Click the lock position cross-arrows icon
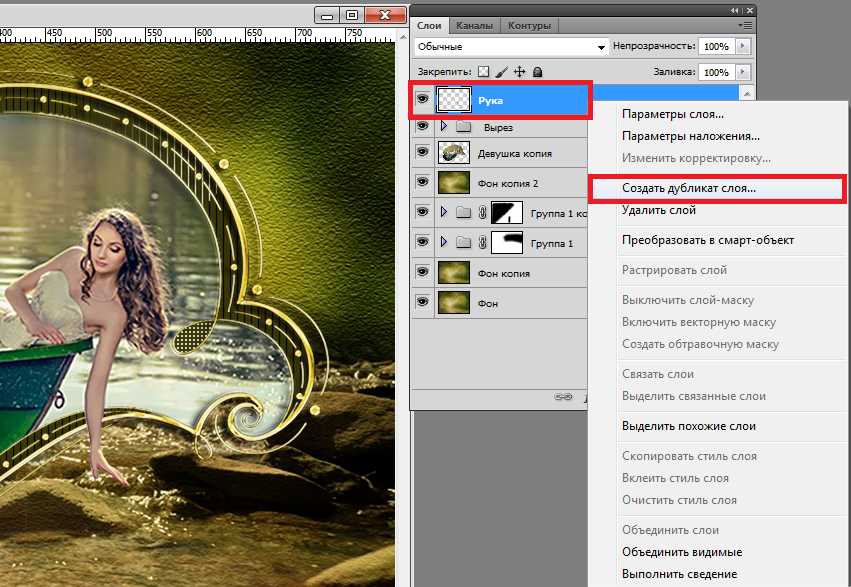This screenshot has height=587, width=851. [519, 72]
